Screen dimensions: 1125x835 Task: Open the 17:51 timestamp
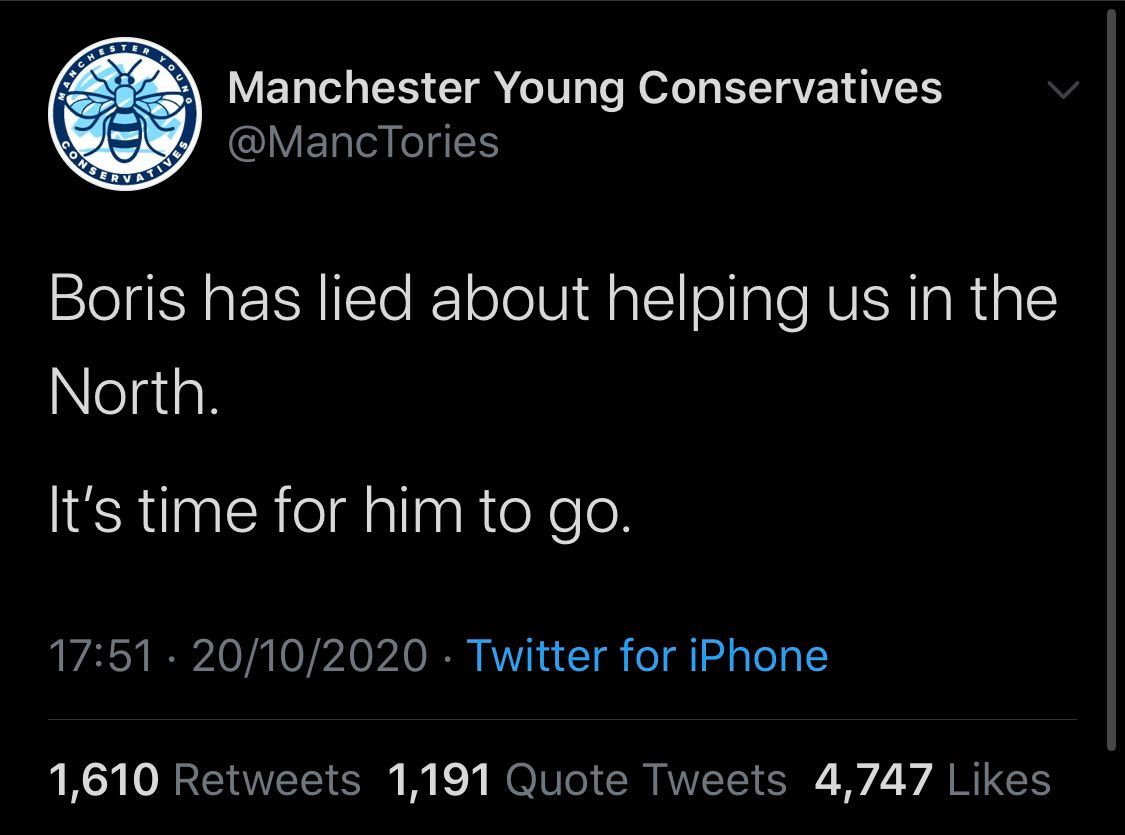(x=101, y=656)
